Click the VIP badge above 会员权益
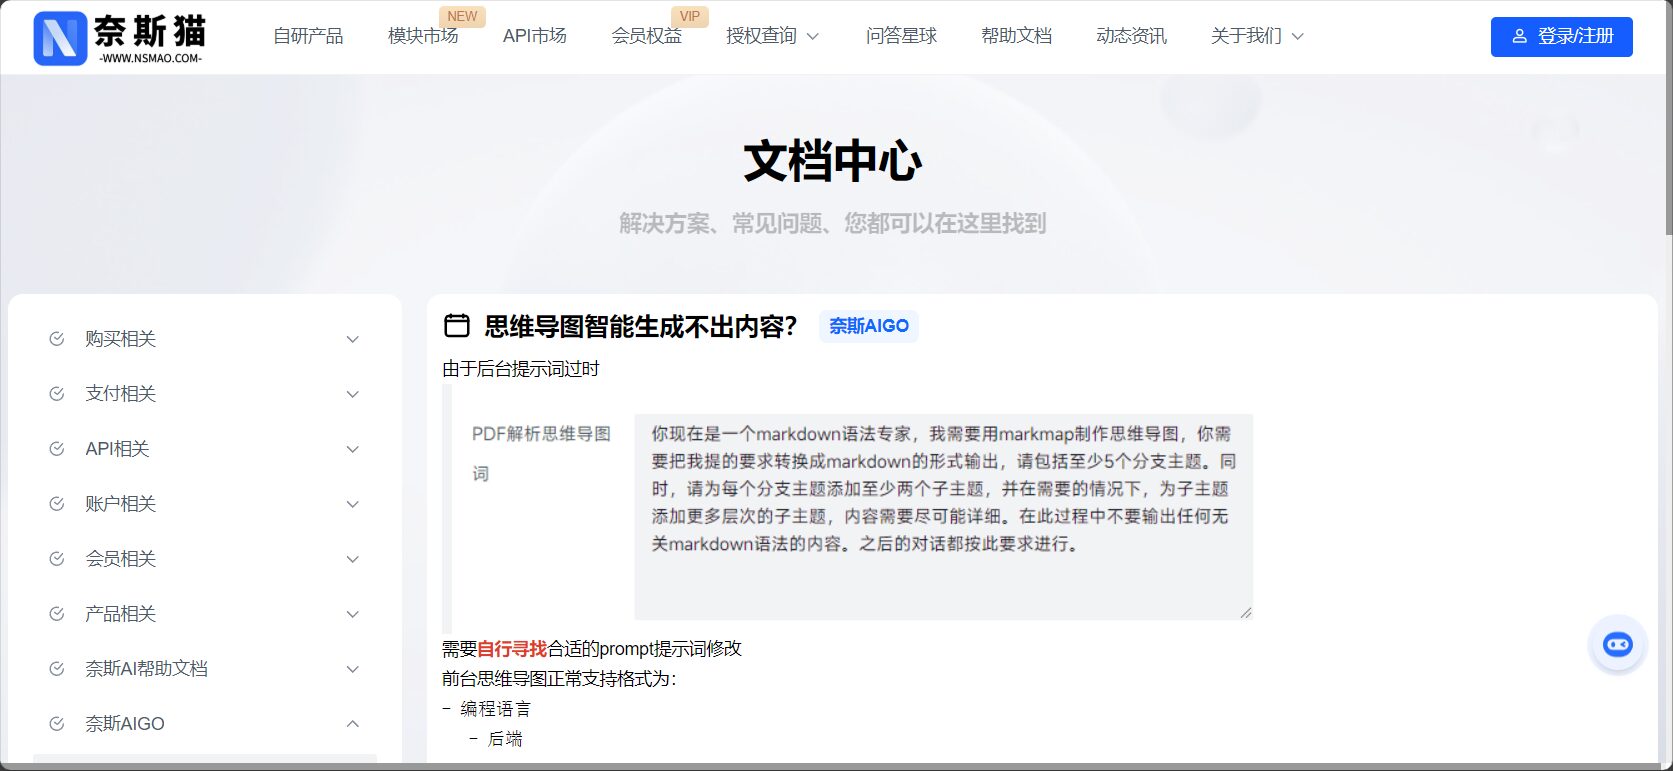 point(690,16)
